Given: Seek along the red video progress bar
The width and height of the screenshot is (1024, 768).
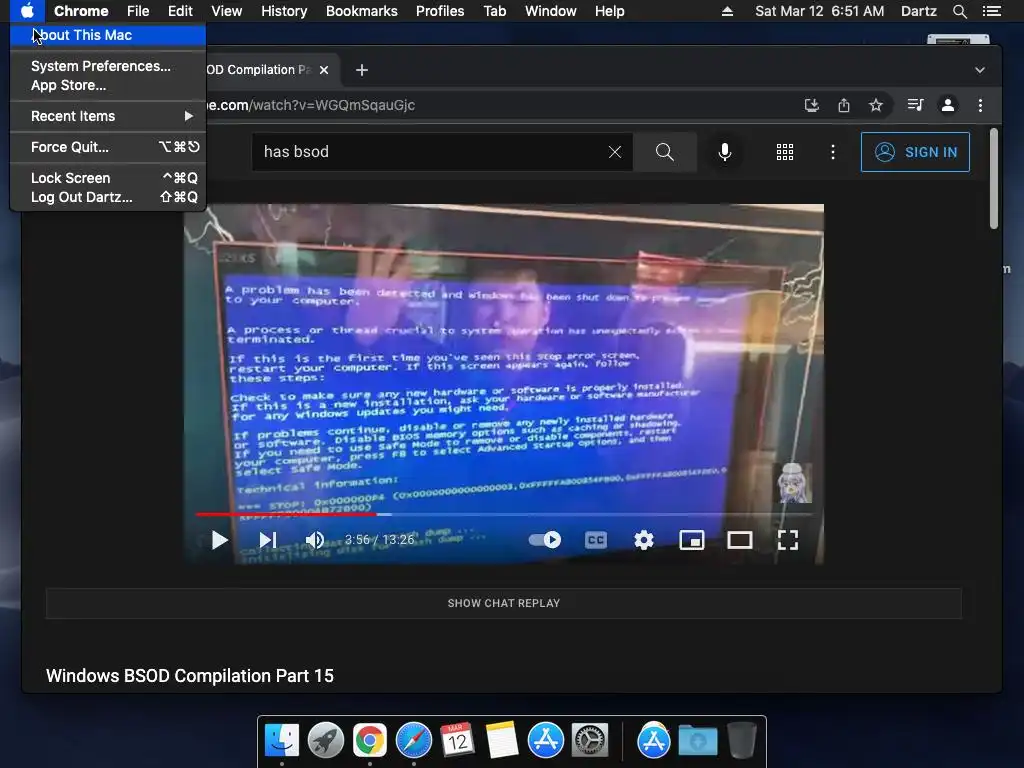Looking at the screenshot, I should (503, 514).
